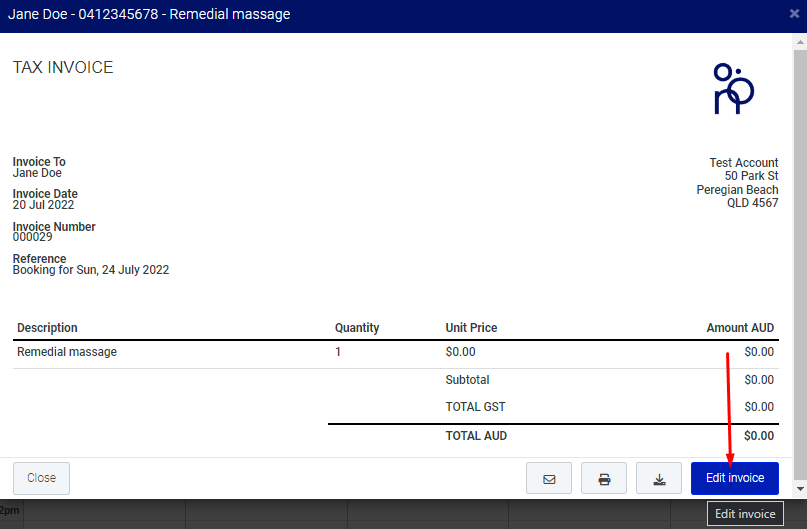807x529 pixels.
Task: Click the Edit invoice button
Action: [734, 478]
